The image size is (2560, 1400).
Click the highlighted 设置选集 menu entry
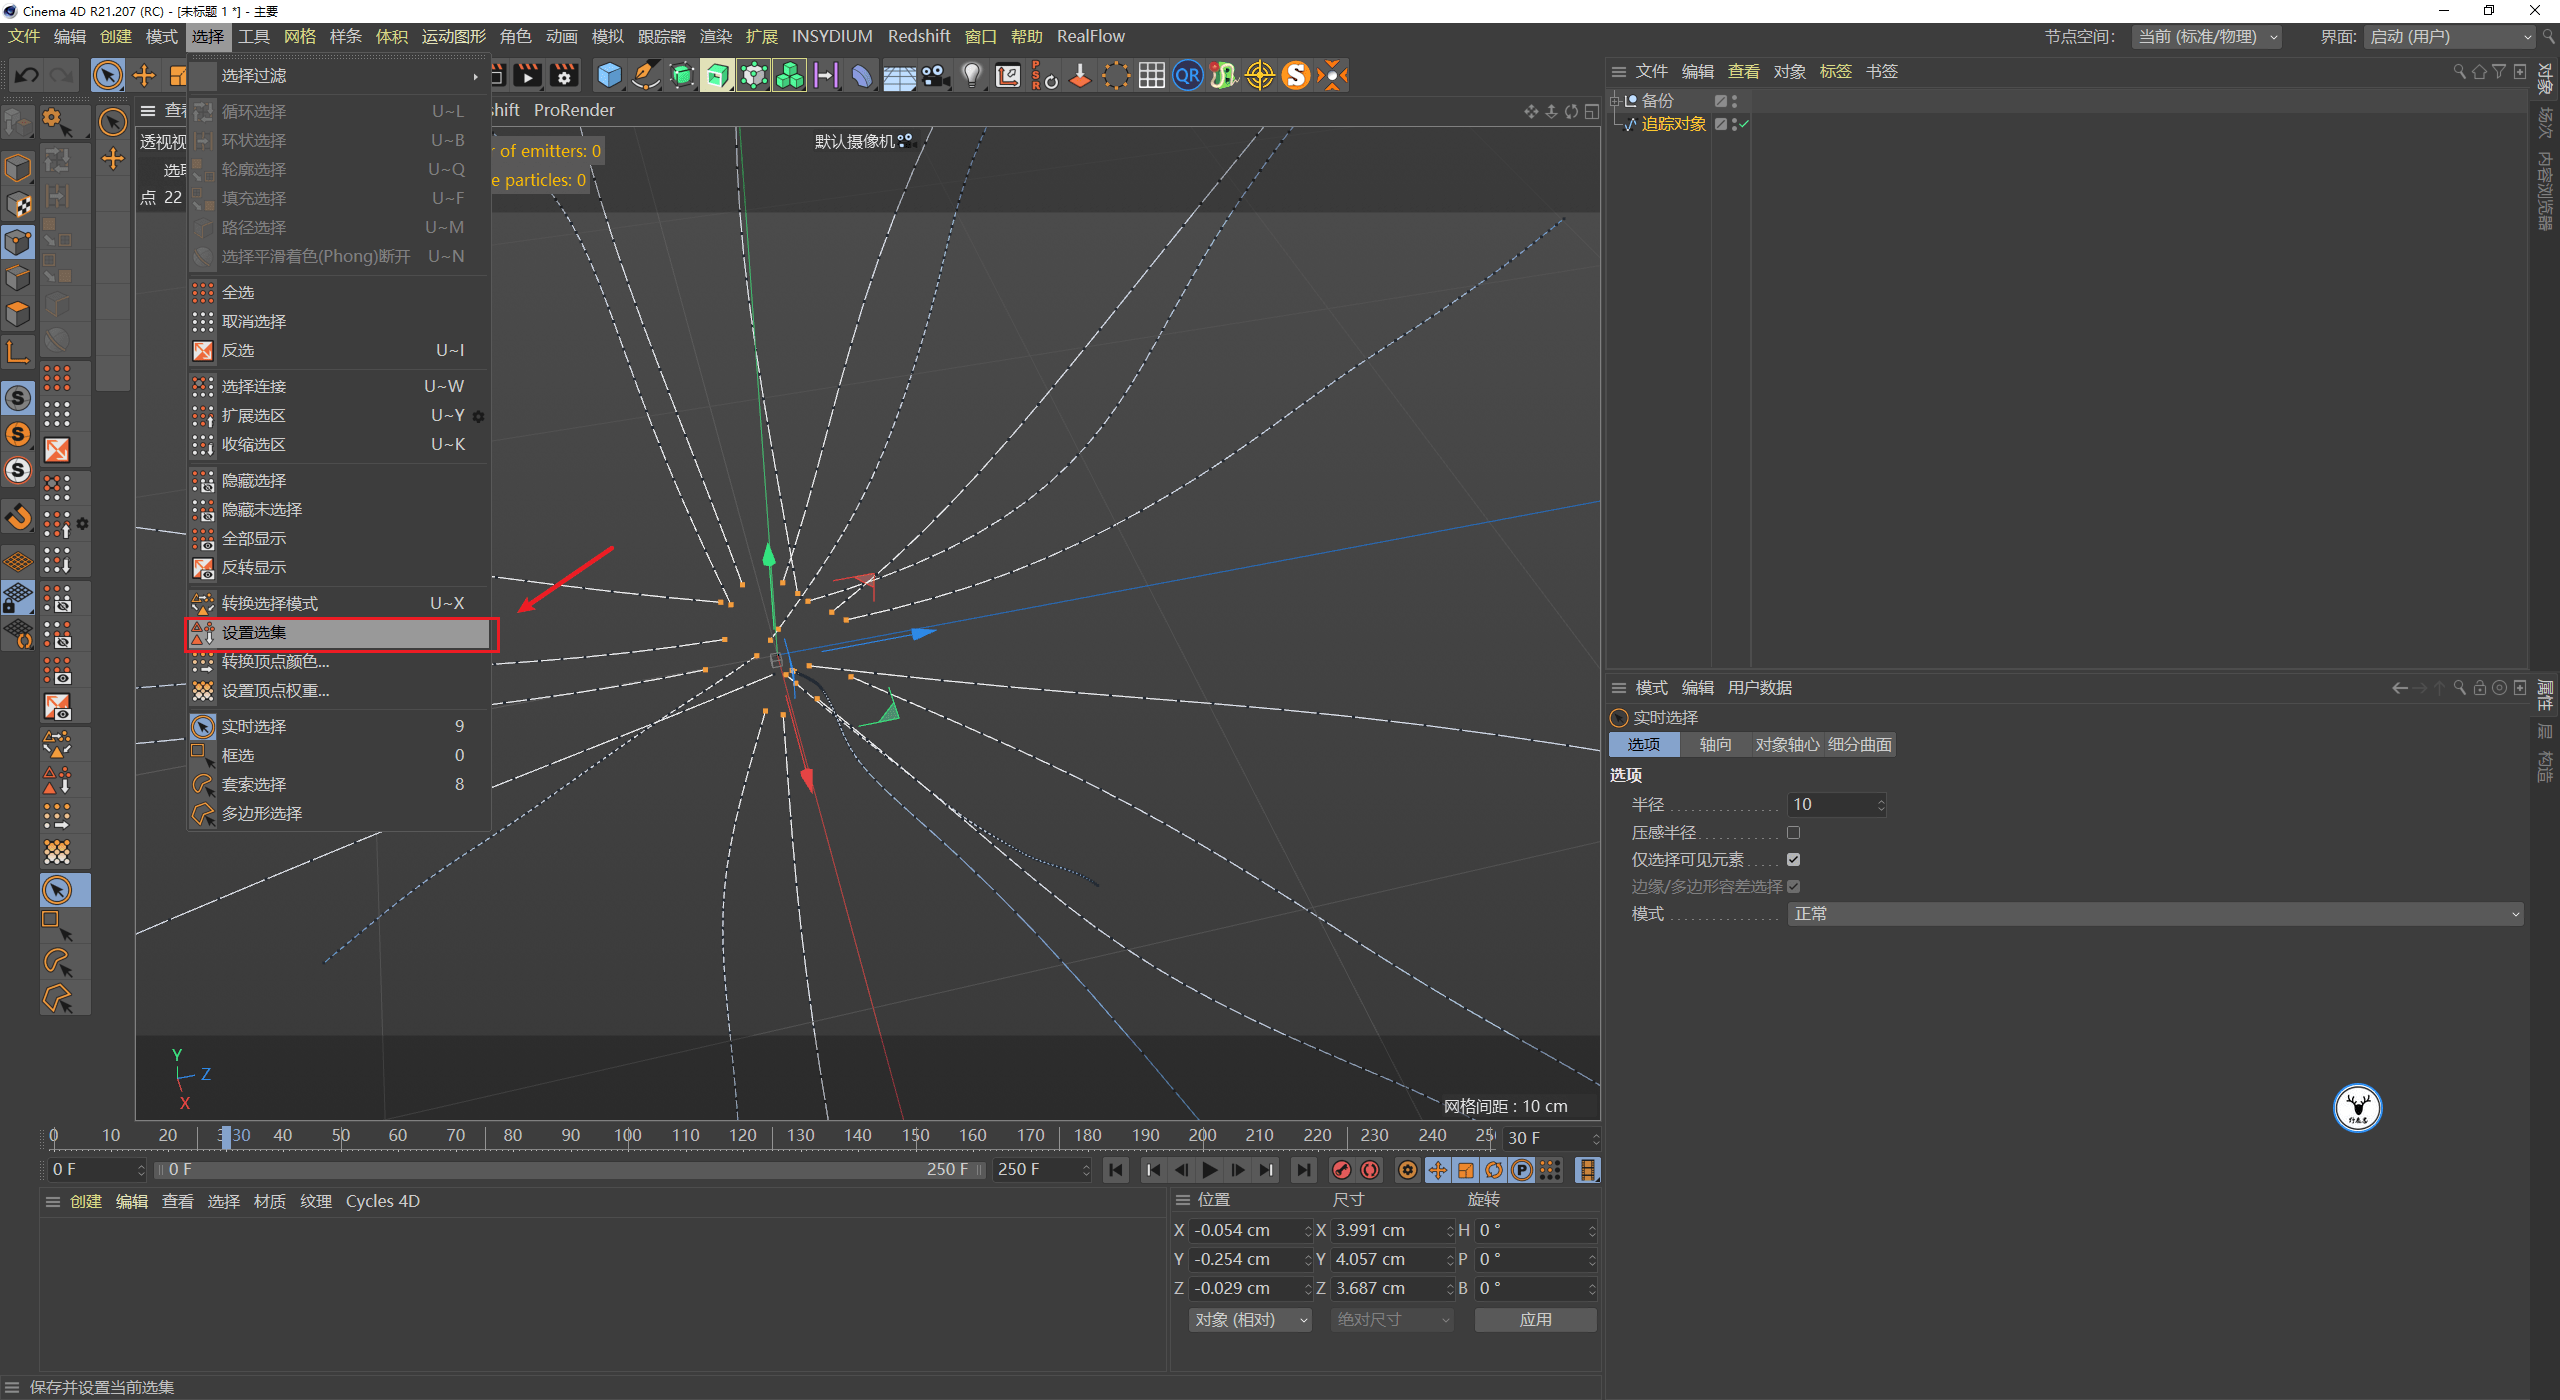pyautogui.click(x=340, y=632)
